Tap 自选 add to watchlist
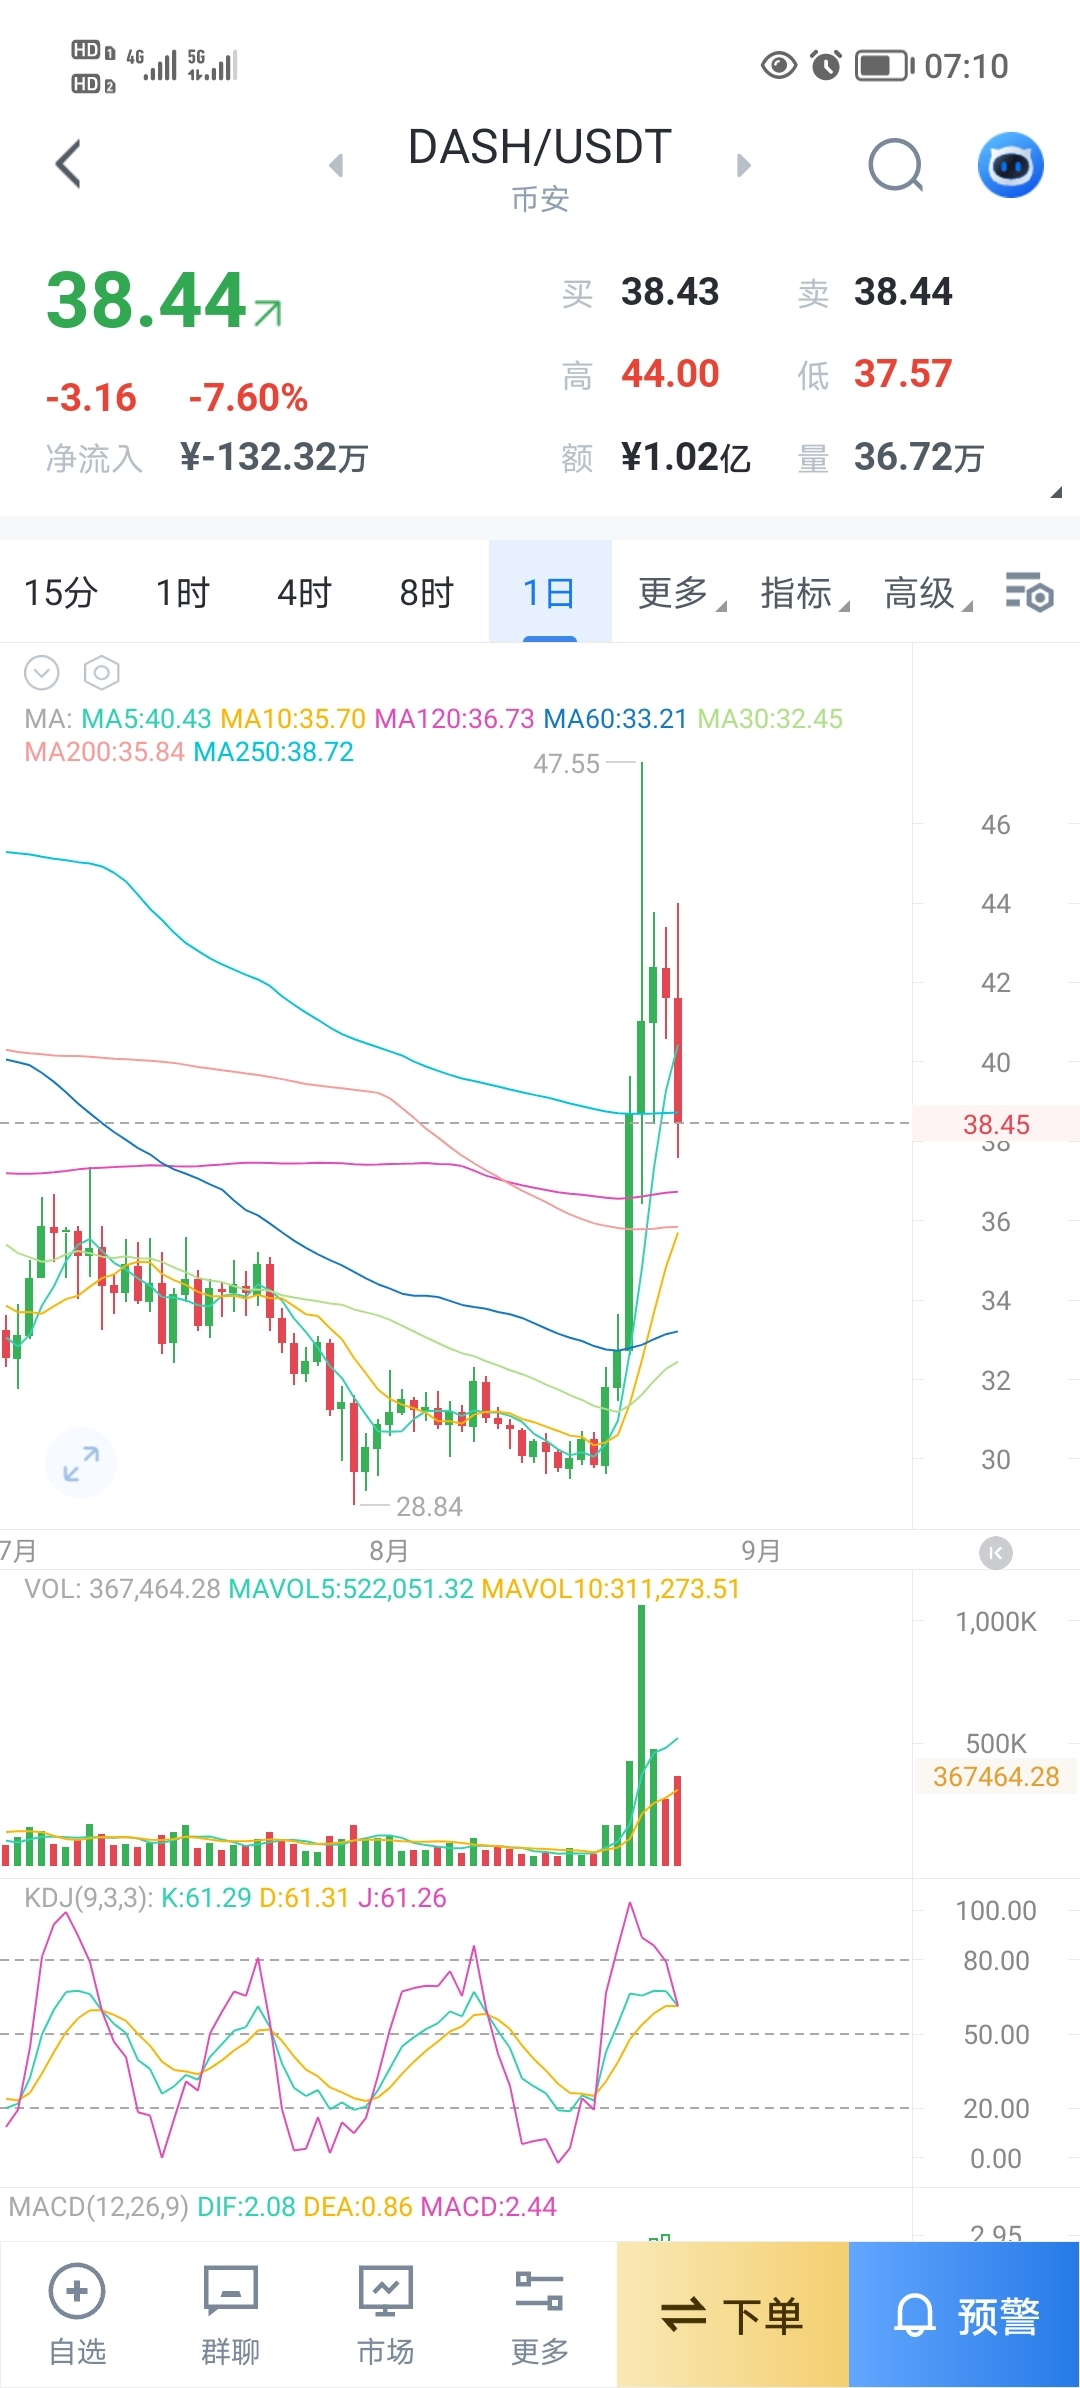This screenshot has height=2388, width=1080. 77,2315
